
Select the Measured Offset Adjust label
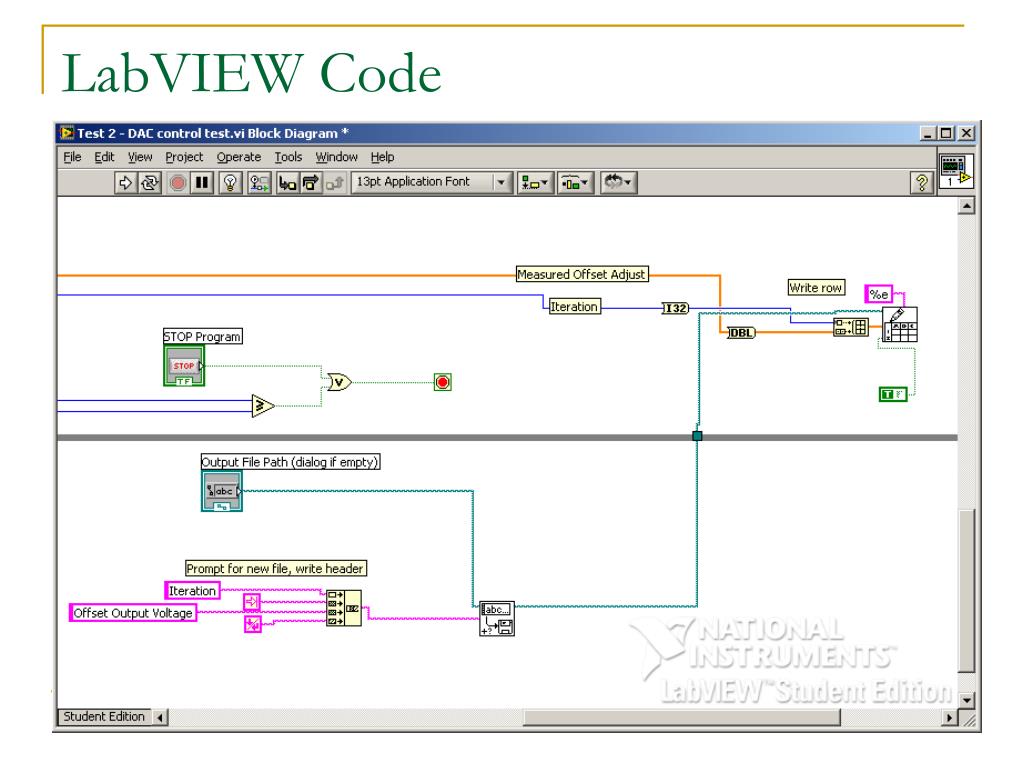581,274
